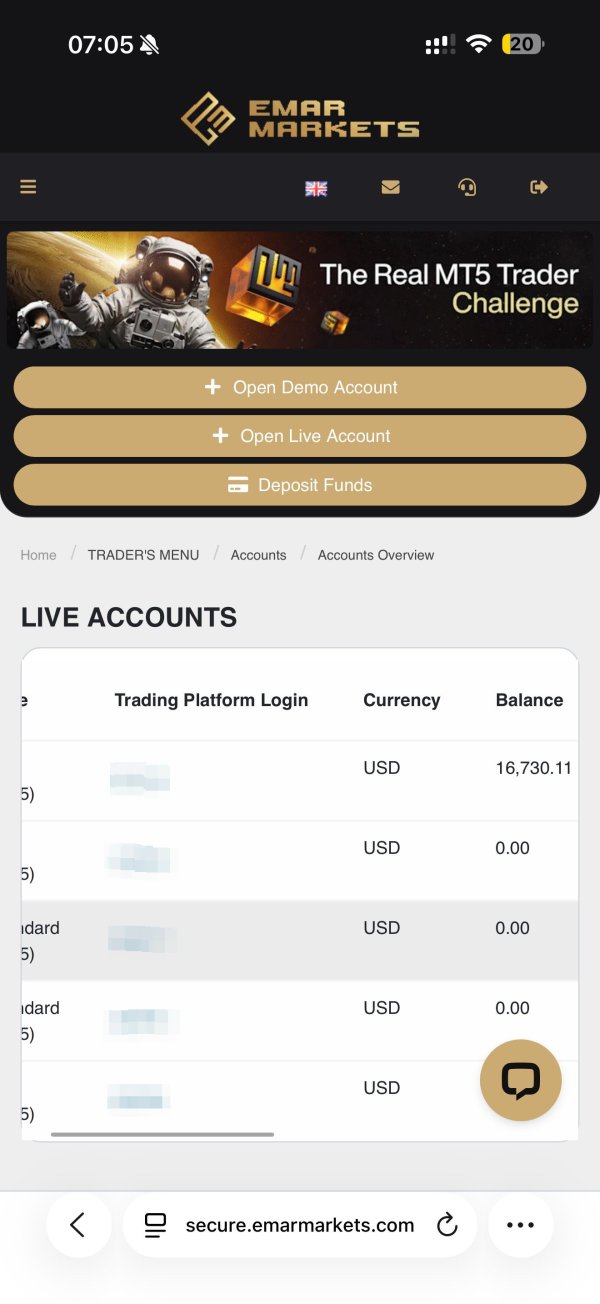Open the live chat bubble
600x1304 pixels.
pyautogui.click(x=520, y=1080)
